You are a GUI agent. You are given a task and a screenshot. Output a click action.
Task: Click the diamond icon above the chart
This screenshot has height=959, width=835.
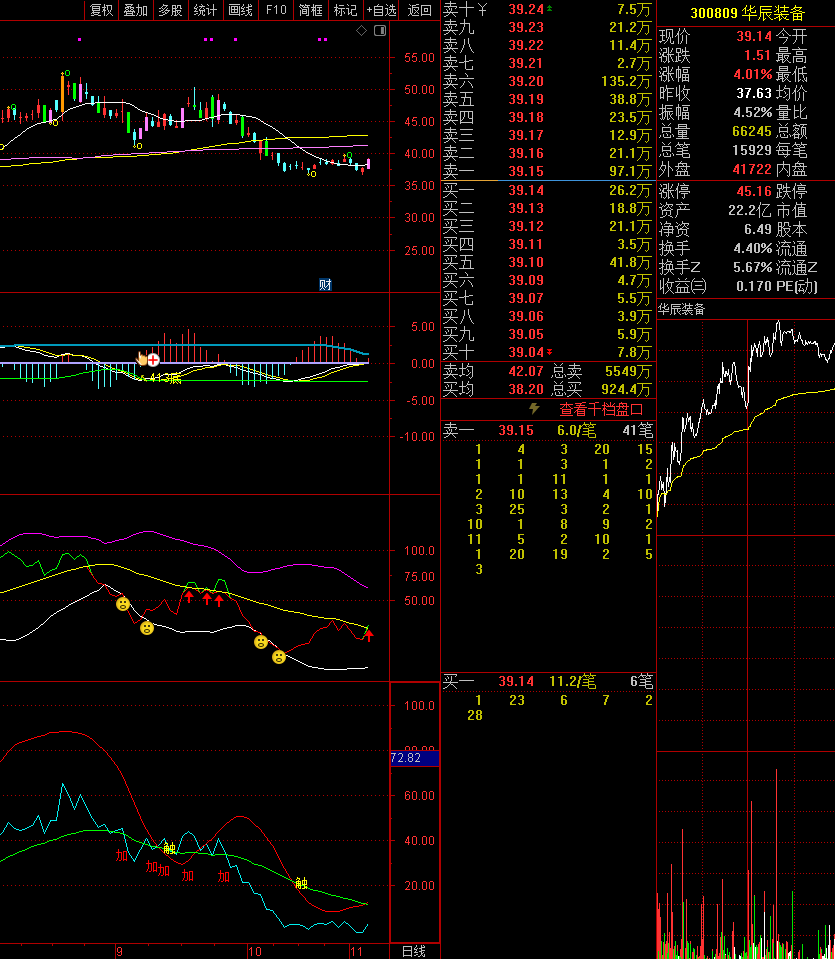(361, 31)
